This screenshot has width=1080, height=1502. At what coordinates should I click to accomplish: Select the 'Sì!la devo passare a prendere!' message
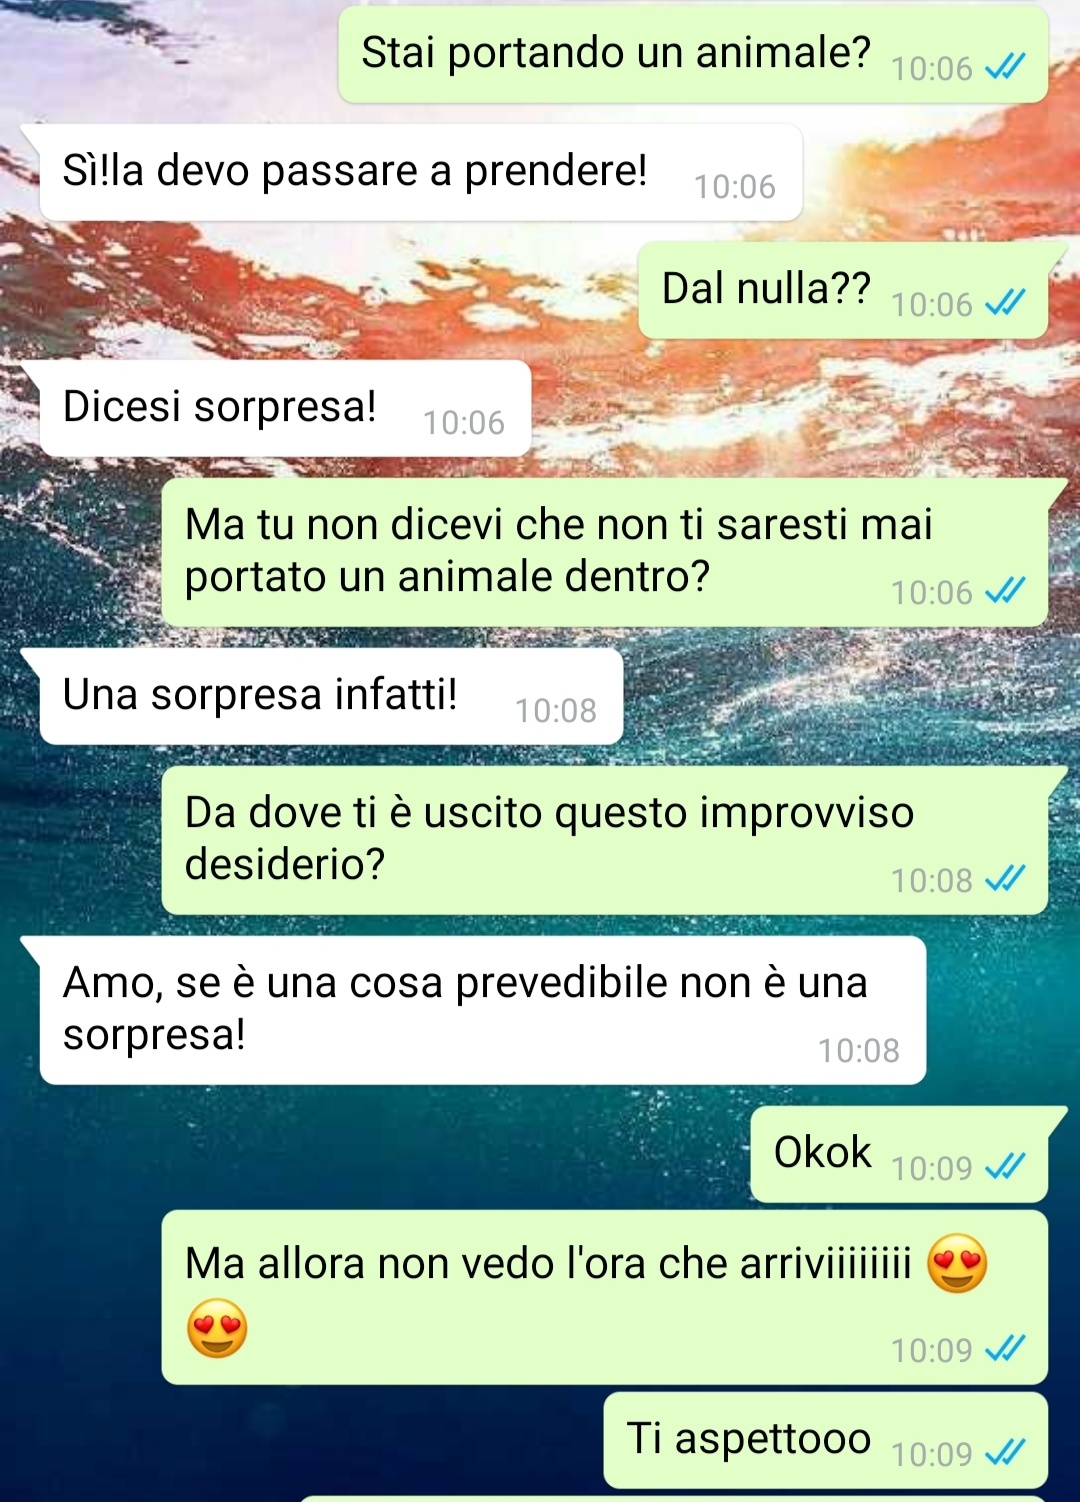click(421, 172)
